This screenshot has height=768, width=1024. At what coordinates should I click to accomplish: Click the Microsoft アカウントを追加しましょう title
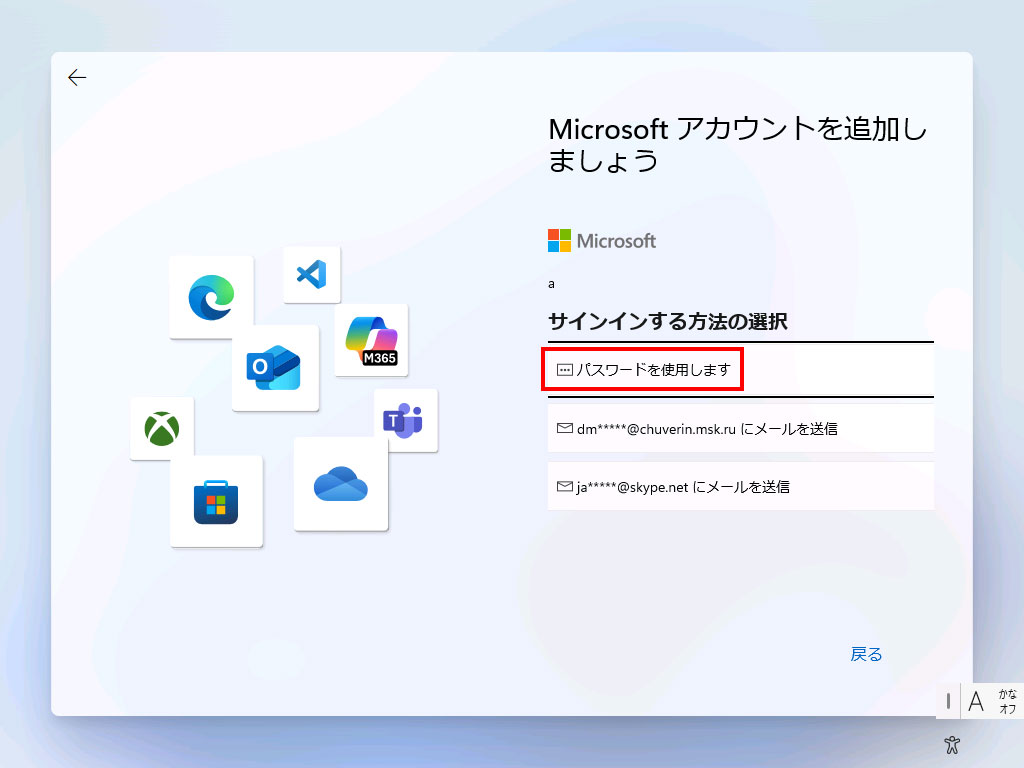(x=738, y=145)
